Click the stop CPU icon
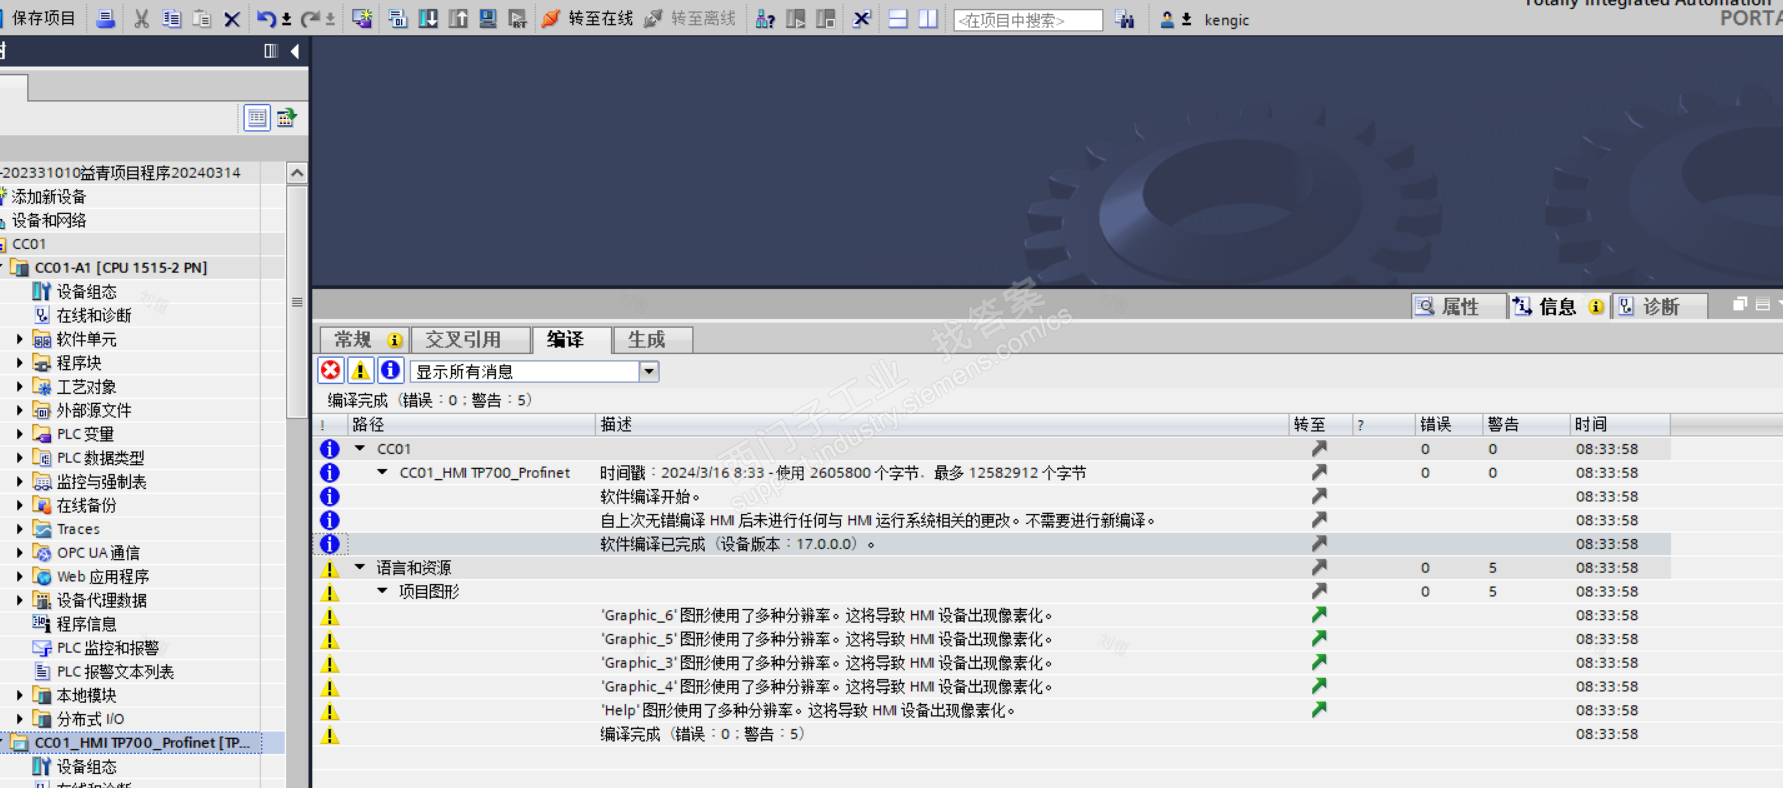 826,19
